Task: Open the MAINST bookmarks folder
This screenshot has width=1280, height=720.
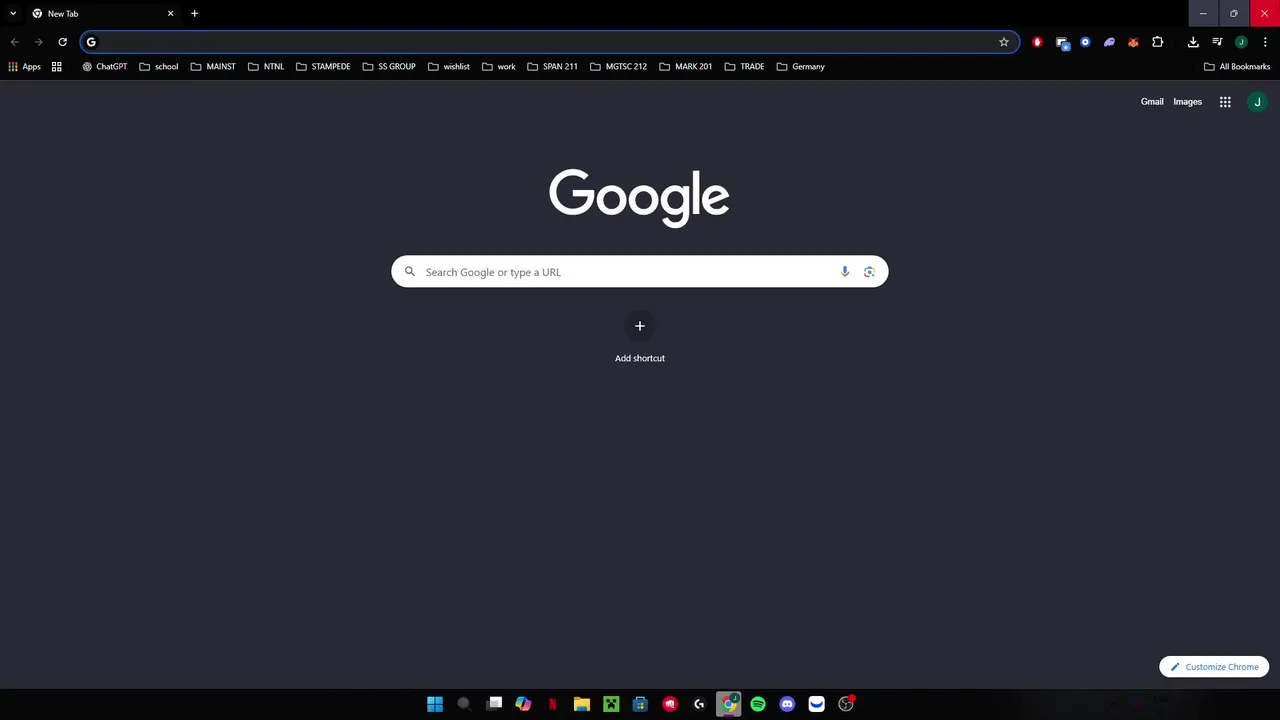Action: click(x=213, y=67)
